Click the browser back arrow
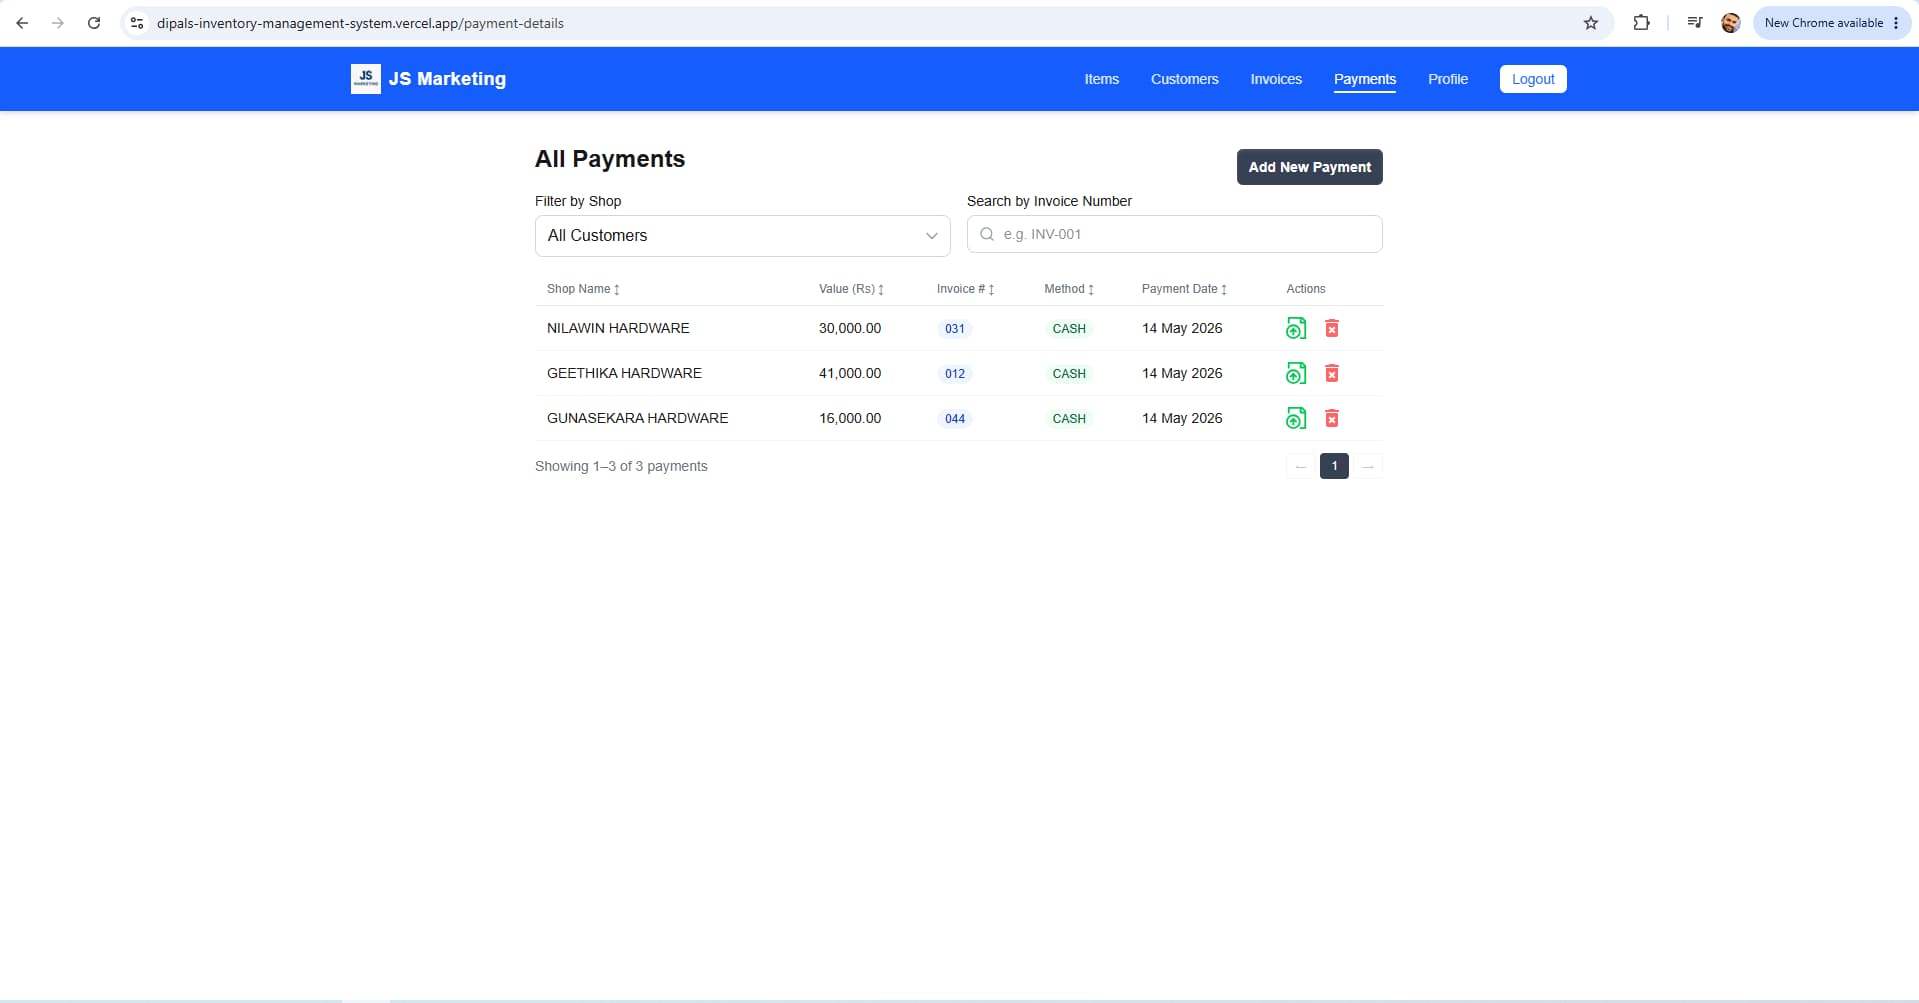Screen dimensions: 1919x1003 click(22, 23)
